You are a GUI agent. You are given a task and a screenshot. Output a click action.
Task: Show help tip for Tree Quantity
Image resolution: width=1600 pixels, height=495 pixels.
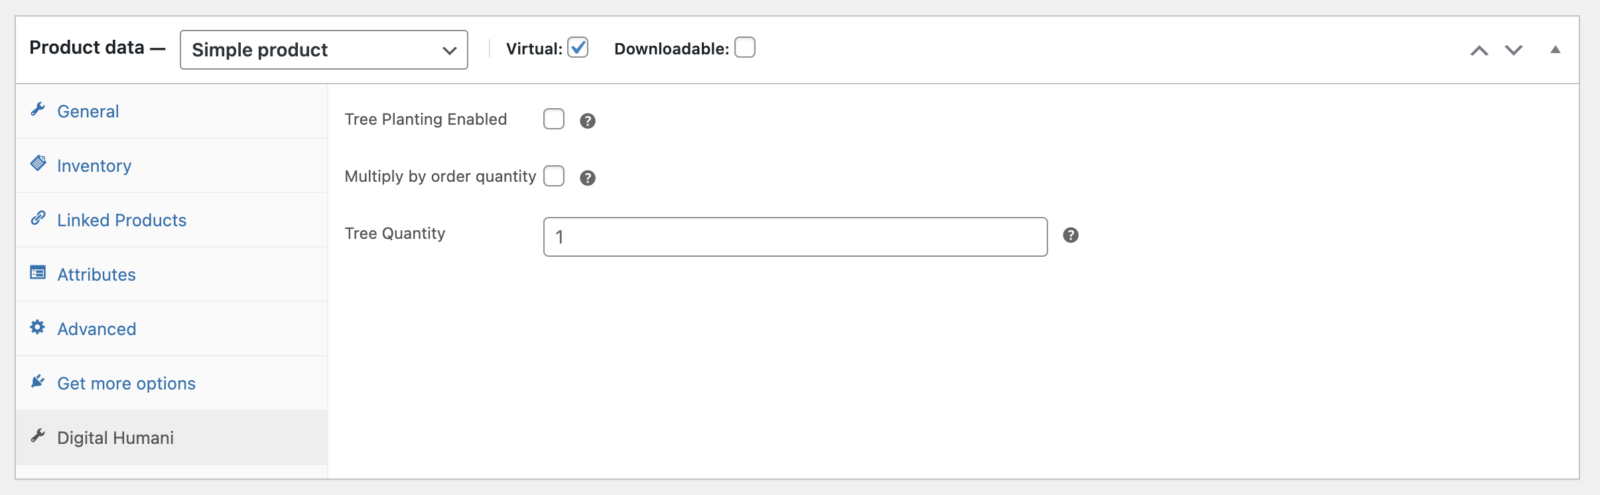[x=1071, y=235]
